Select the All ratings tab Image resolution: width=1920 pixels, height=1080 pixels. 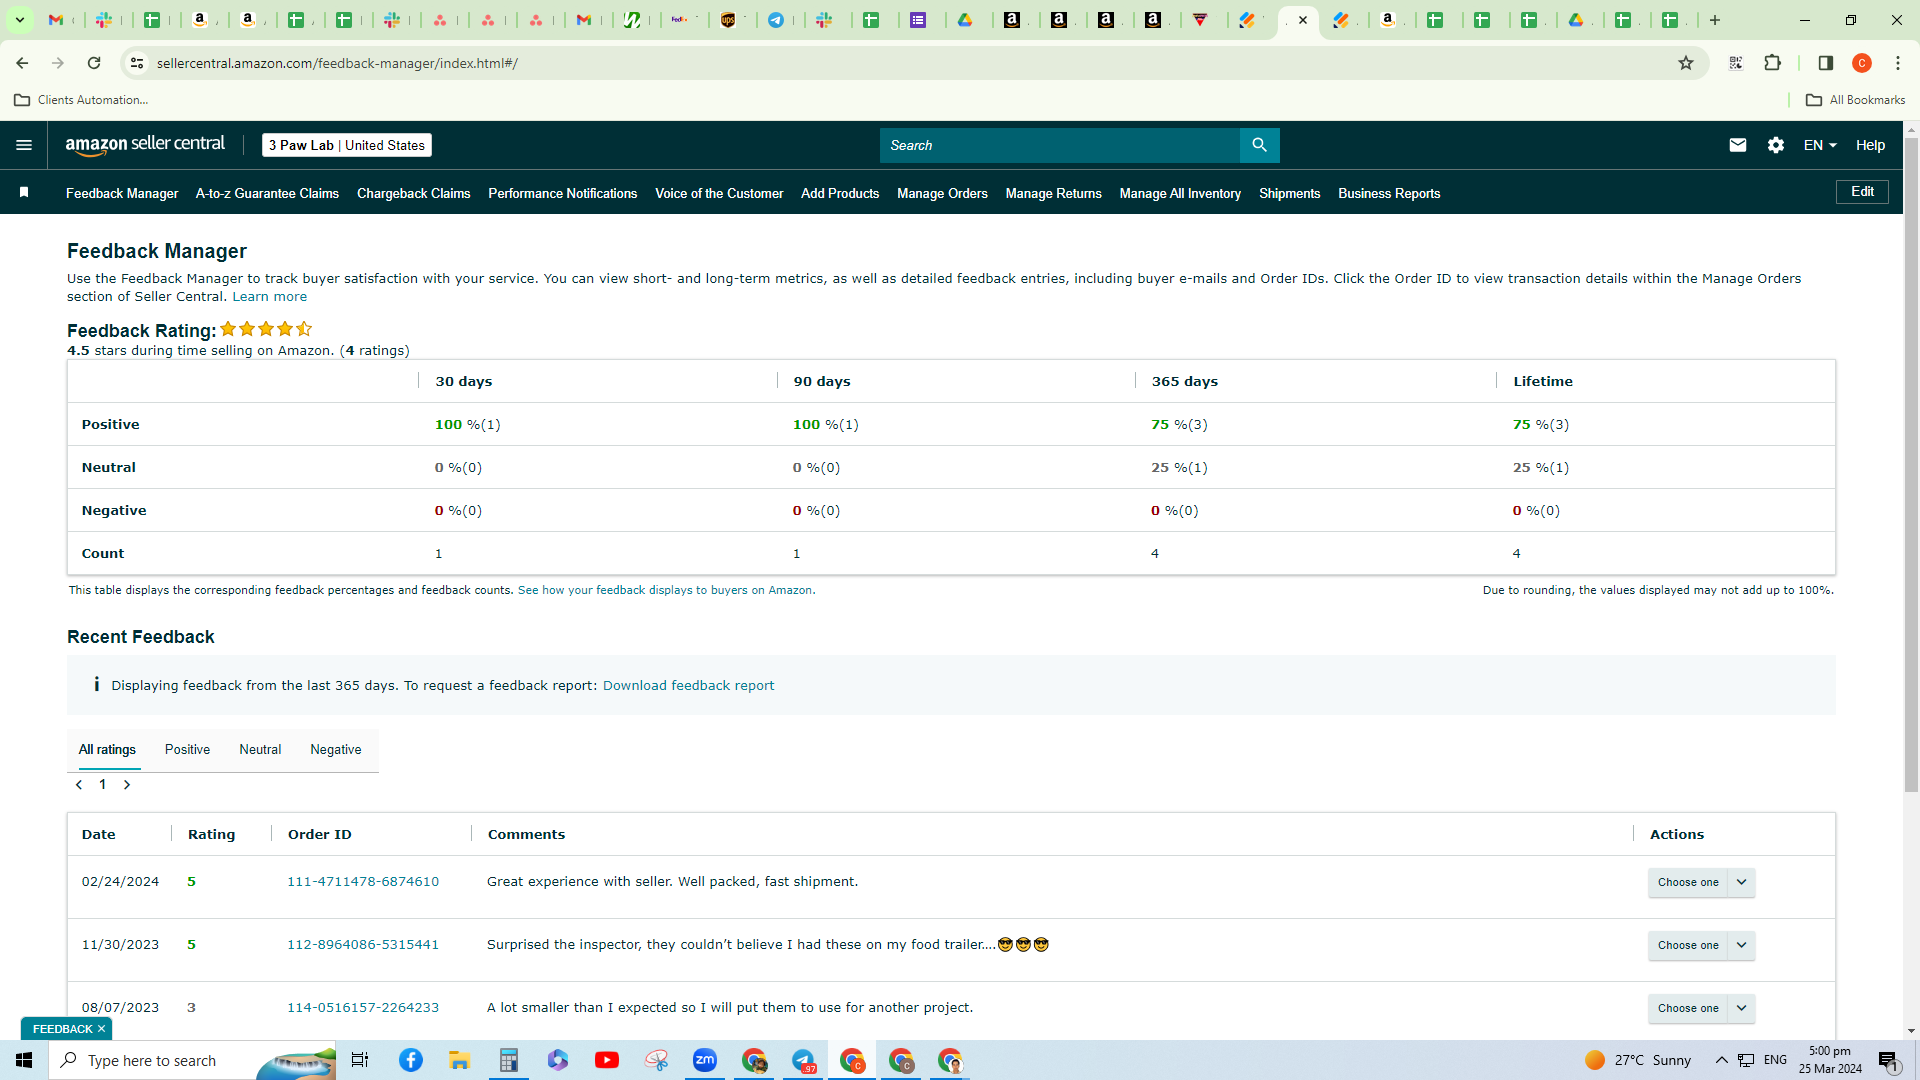[x=107, y=750]
